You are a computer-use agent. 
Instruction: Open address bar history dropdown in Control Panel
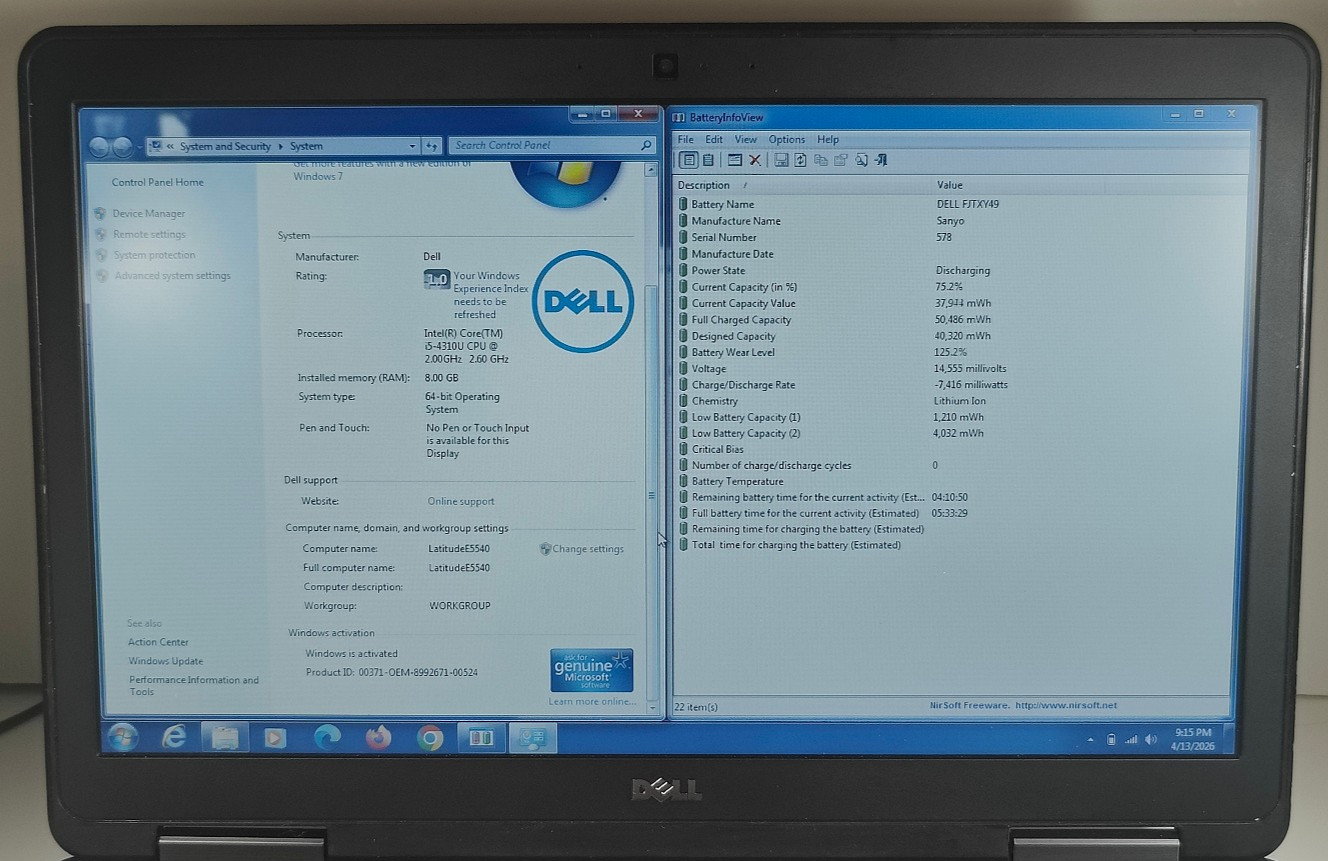click(412, 146)
